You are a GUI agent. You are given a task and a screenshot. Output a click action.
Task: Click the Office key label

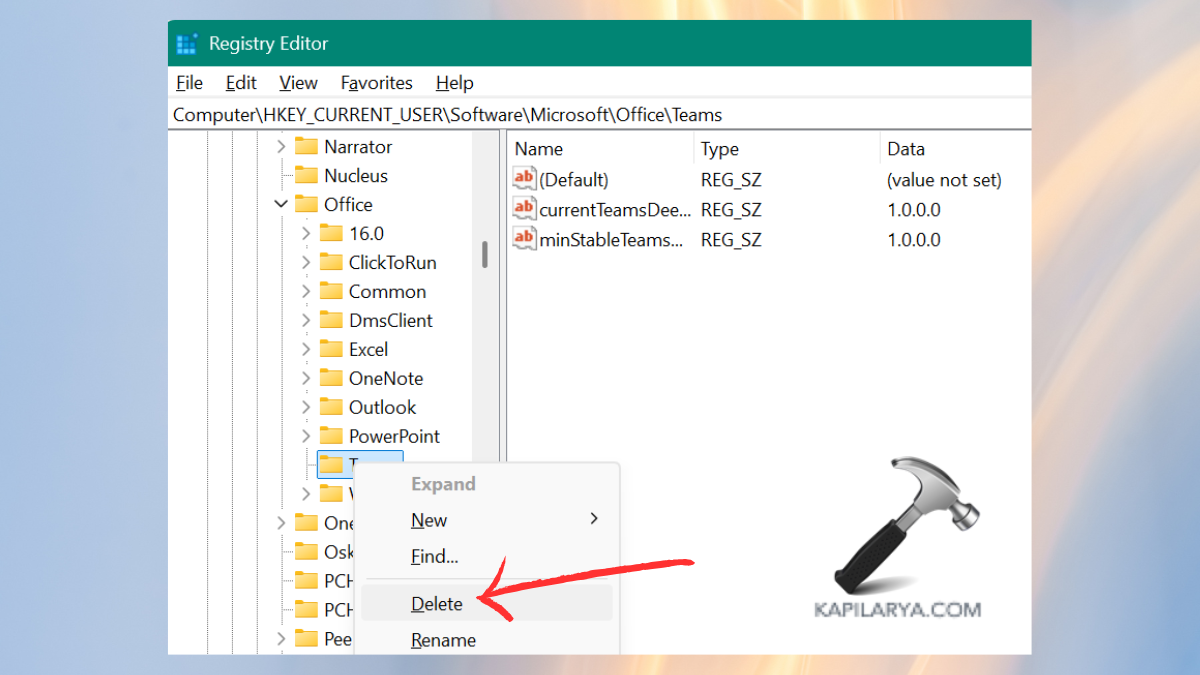(x=348, y=205)
